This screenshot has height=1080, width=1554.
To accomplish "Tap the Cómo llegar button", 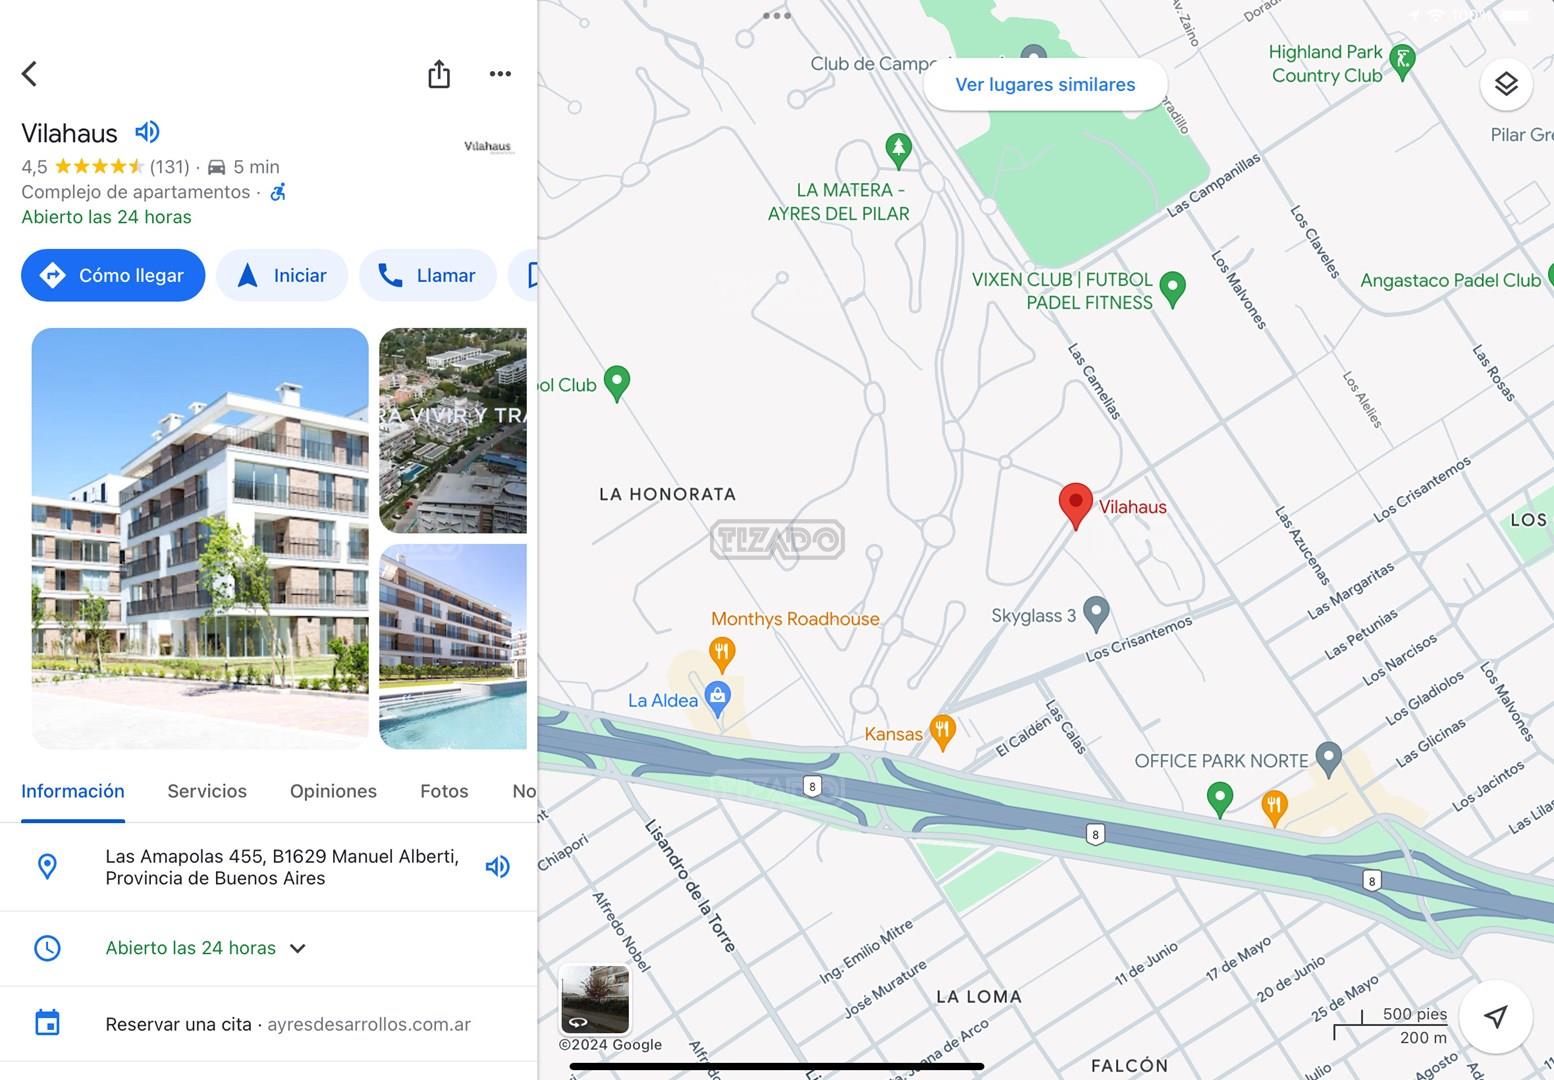I will 113,275.
